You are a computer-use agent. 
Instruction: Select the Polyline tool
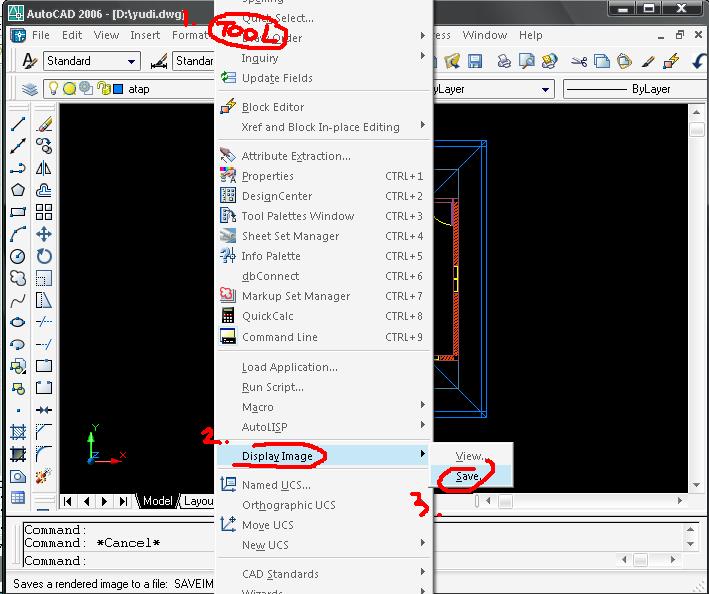[18, 168]
